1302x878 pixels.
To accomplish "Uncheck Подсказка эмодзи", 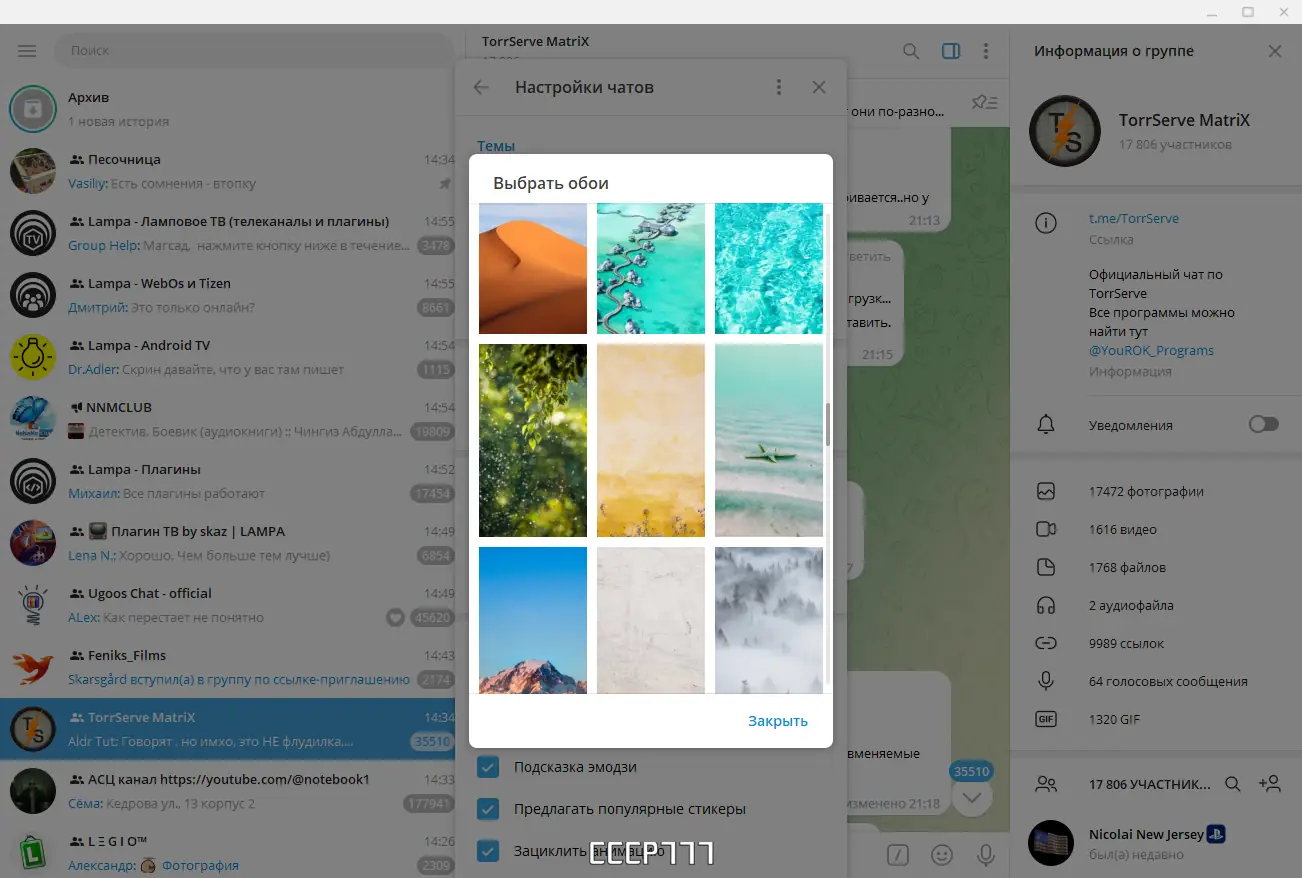I will [488, 767].
